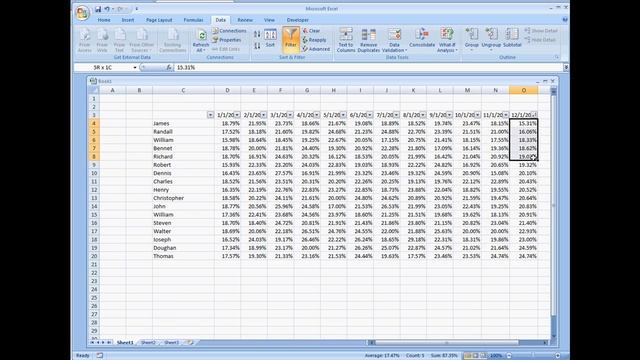
Task: Open the Formulas ribbon tab
Action: click(x=193, y=20)
